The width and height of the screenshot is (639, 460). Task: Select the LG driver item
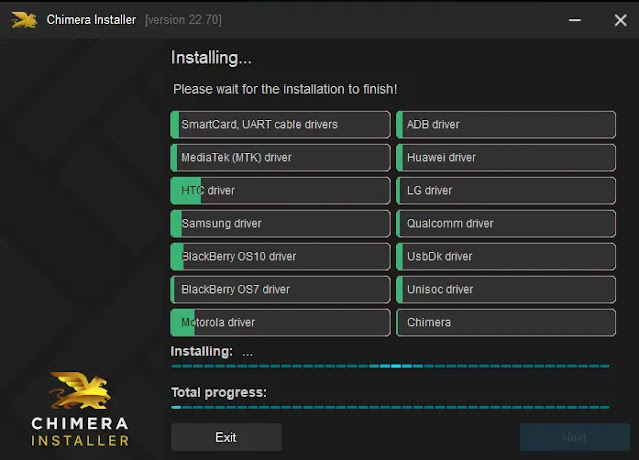[x=506, y=191]
